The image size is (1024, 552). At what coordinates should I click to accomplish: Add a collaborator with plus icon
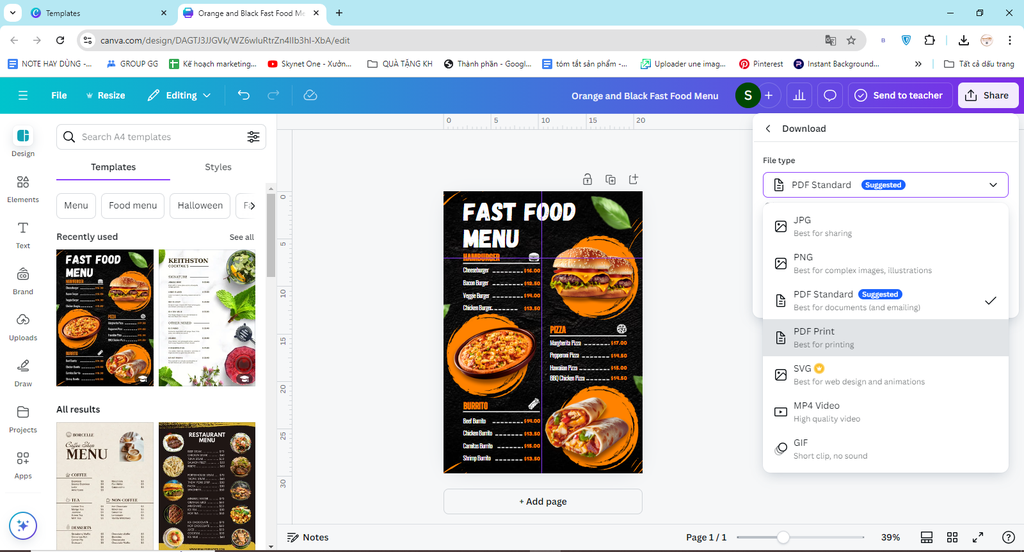click(x=769, y=95)
